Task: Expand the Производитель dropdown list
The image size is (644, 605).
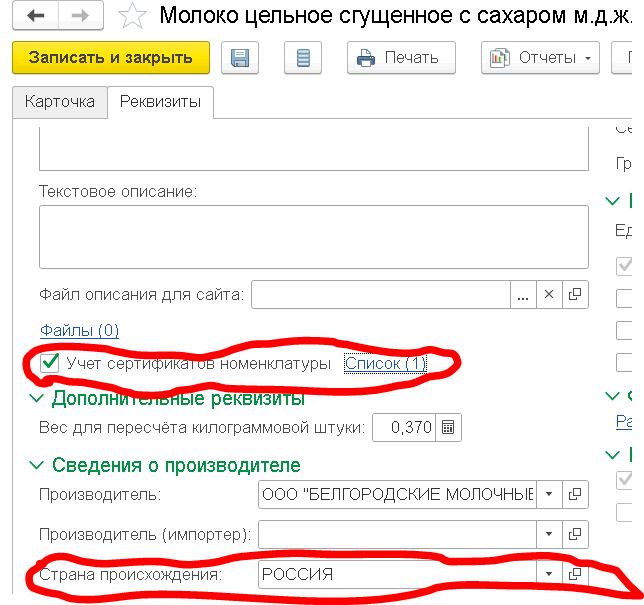Action: (549, 494)
